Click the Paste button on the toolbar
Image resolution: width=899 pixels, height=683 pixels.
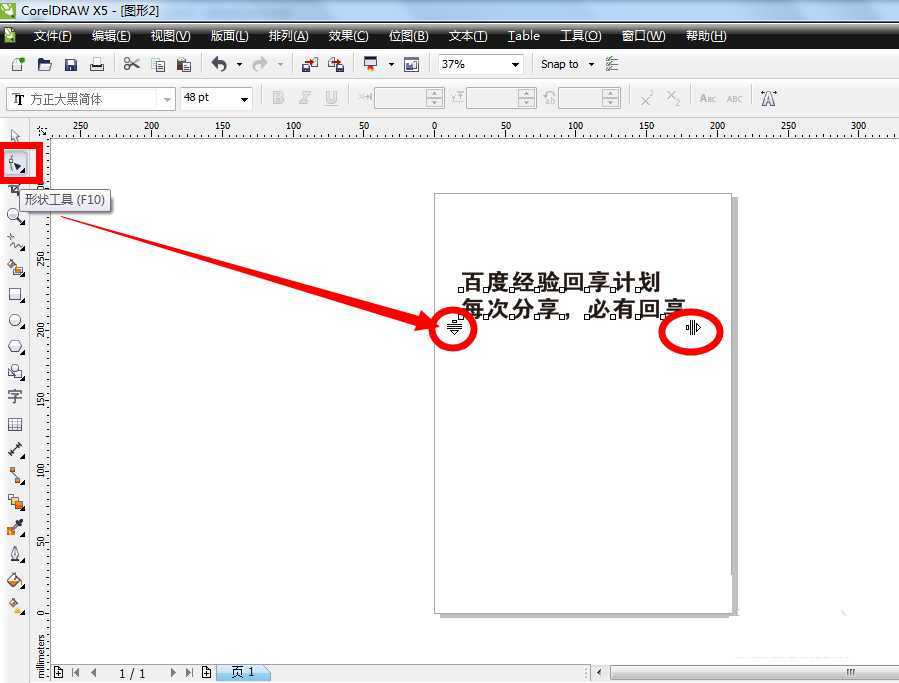coord(184,63)
